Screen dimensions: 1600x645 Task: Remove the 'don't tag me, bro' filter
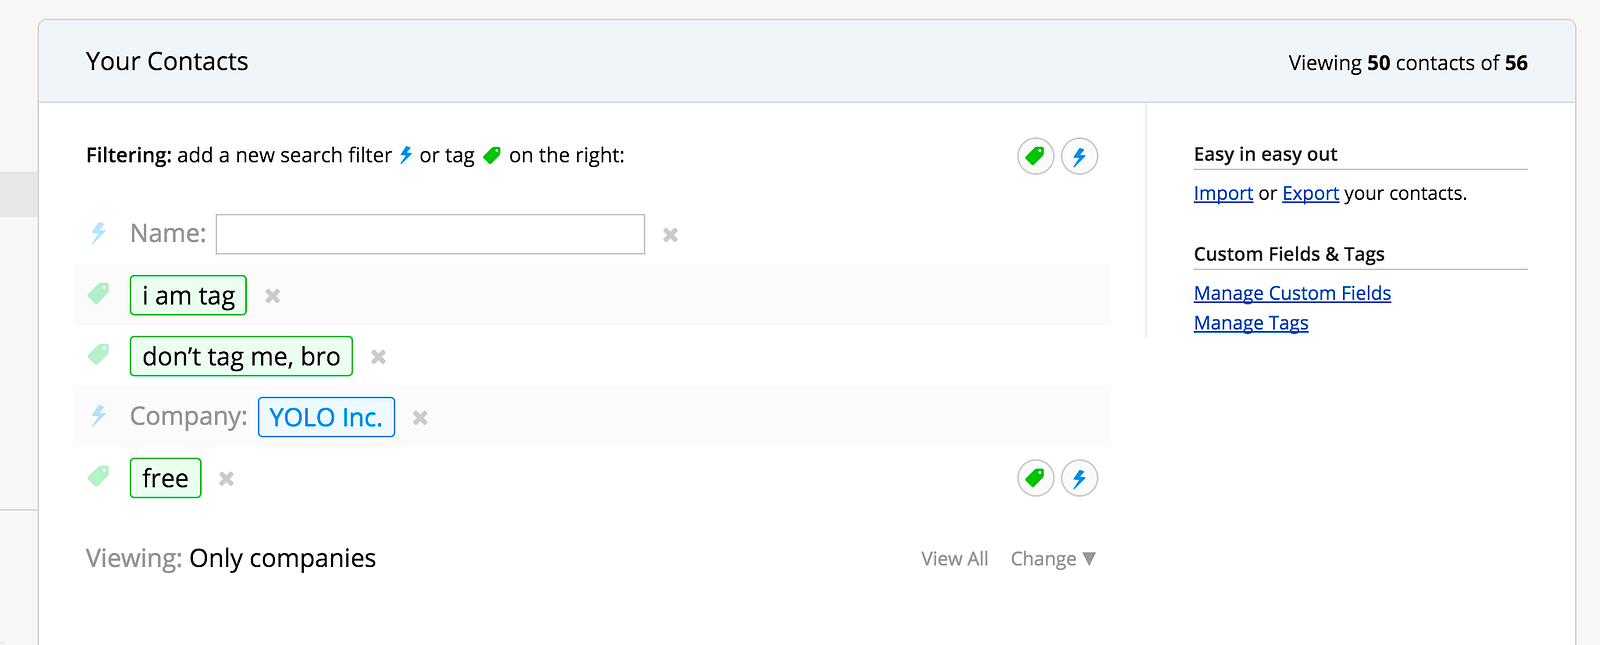pyautogui.click(x=378, y=357)
